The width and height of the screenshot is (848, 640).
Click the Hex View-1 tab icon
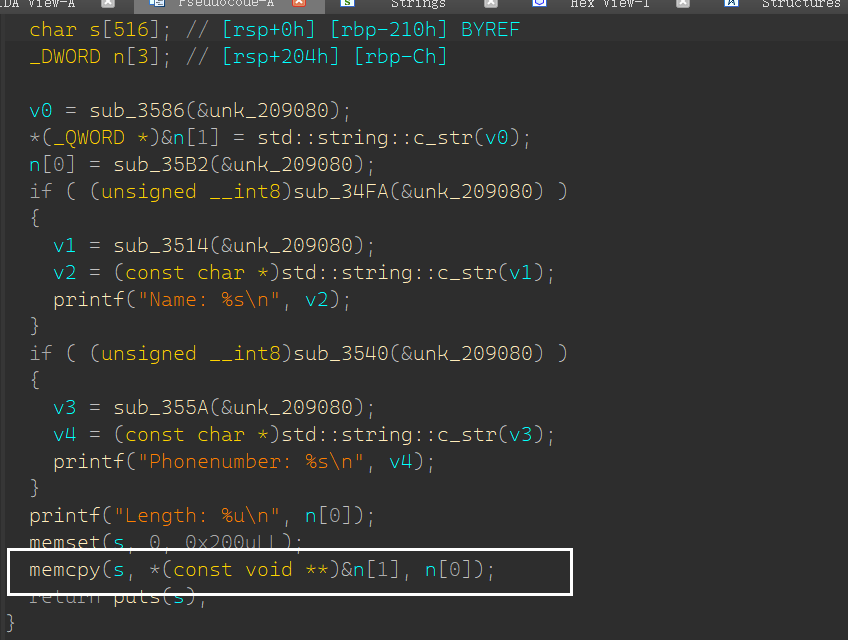(539, 4)
